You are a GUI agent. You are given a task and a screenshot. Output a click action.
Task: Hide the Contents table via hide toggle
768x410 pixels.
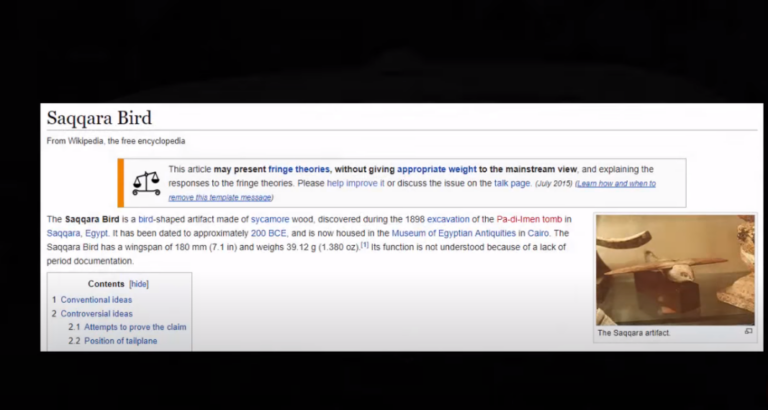[x=139, y=284]
